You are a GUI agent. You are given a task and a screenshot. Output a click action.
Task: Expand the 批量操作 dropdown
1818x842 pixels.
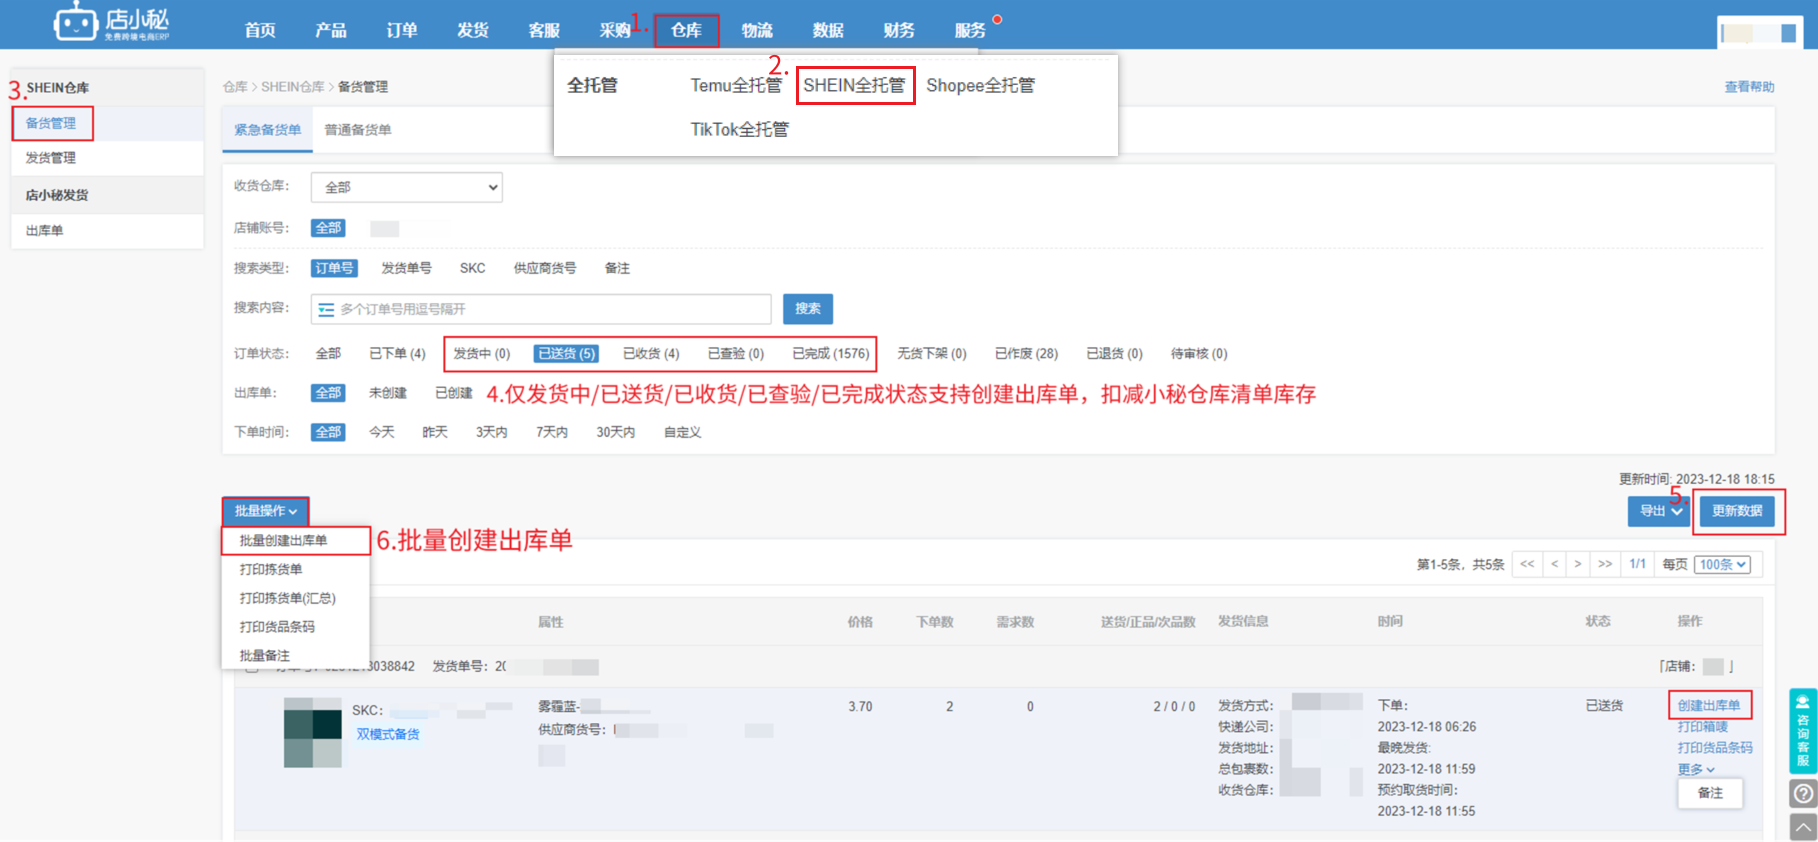265,511
